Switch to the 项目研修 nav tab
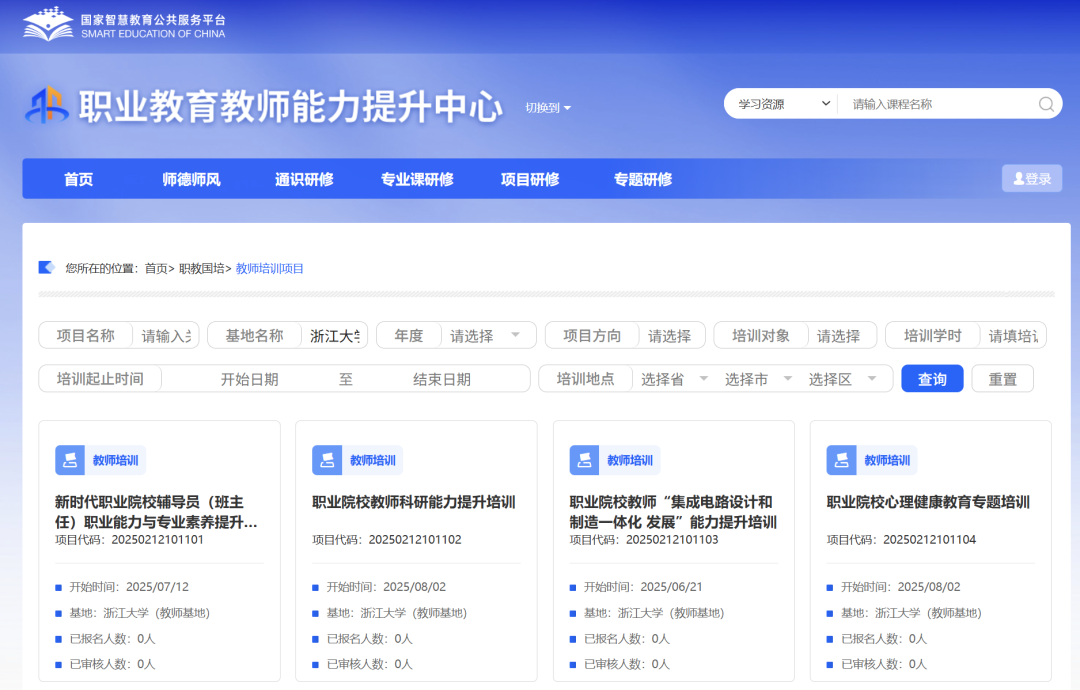Screen dimensions: 1080x690 (530, 179)
